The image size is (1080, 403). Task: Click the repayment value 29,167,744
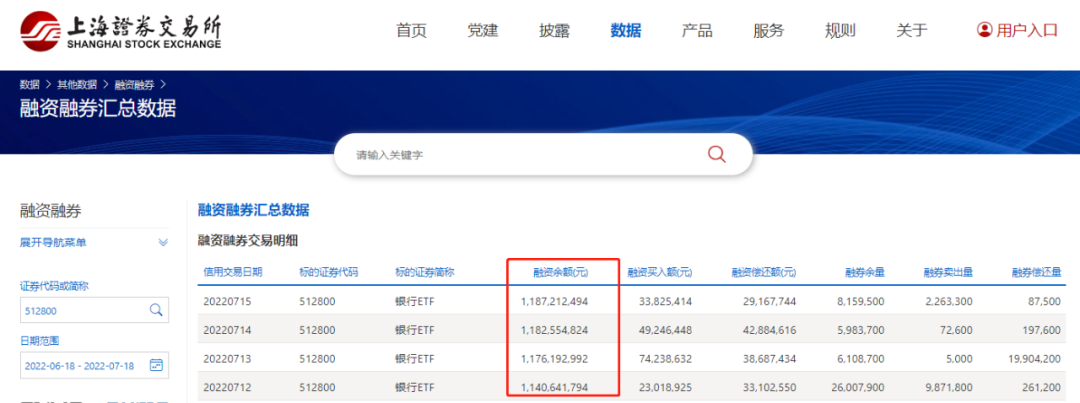[770, 301]
